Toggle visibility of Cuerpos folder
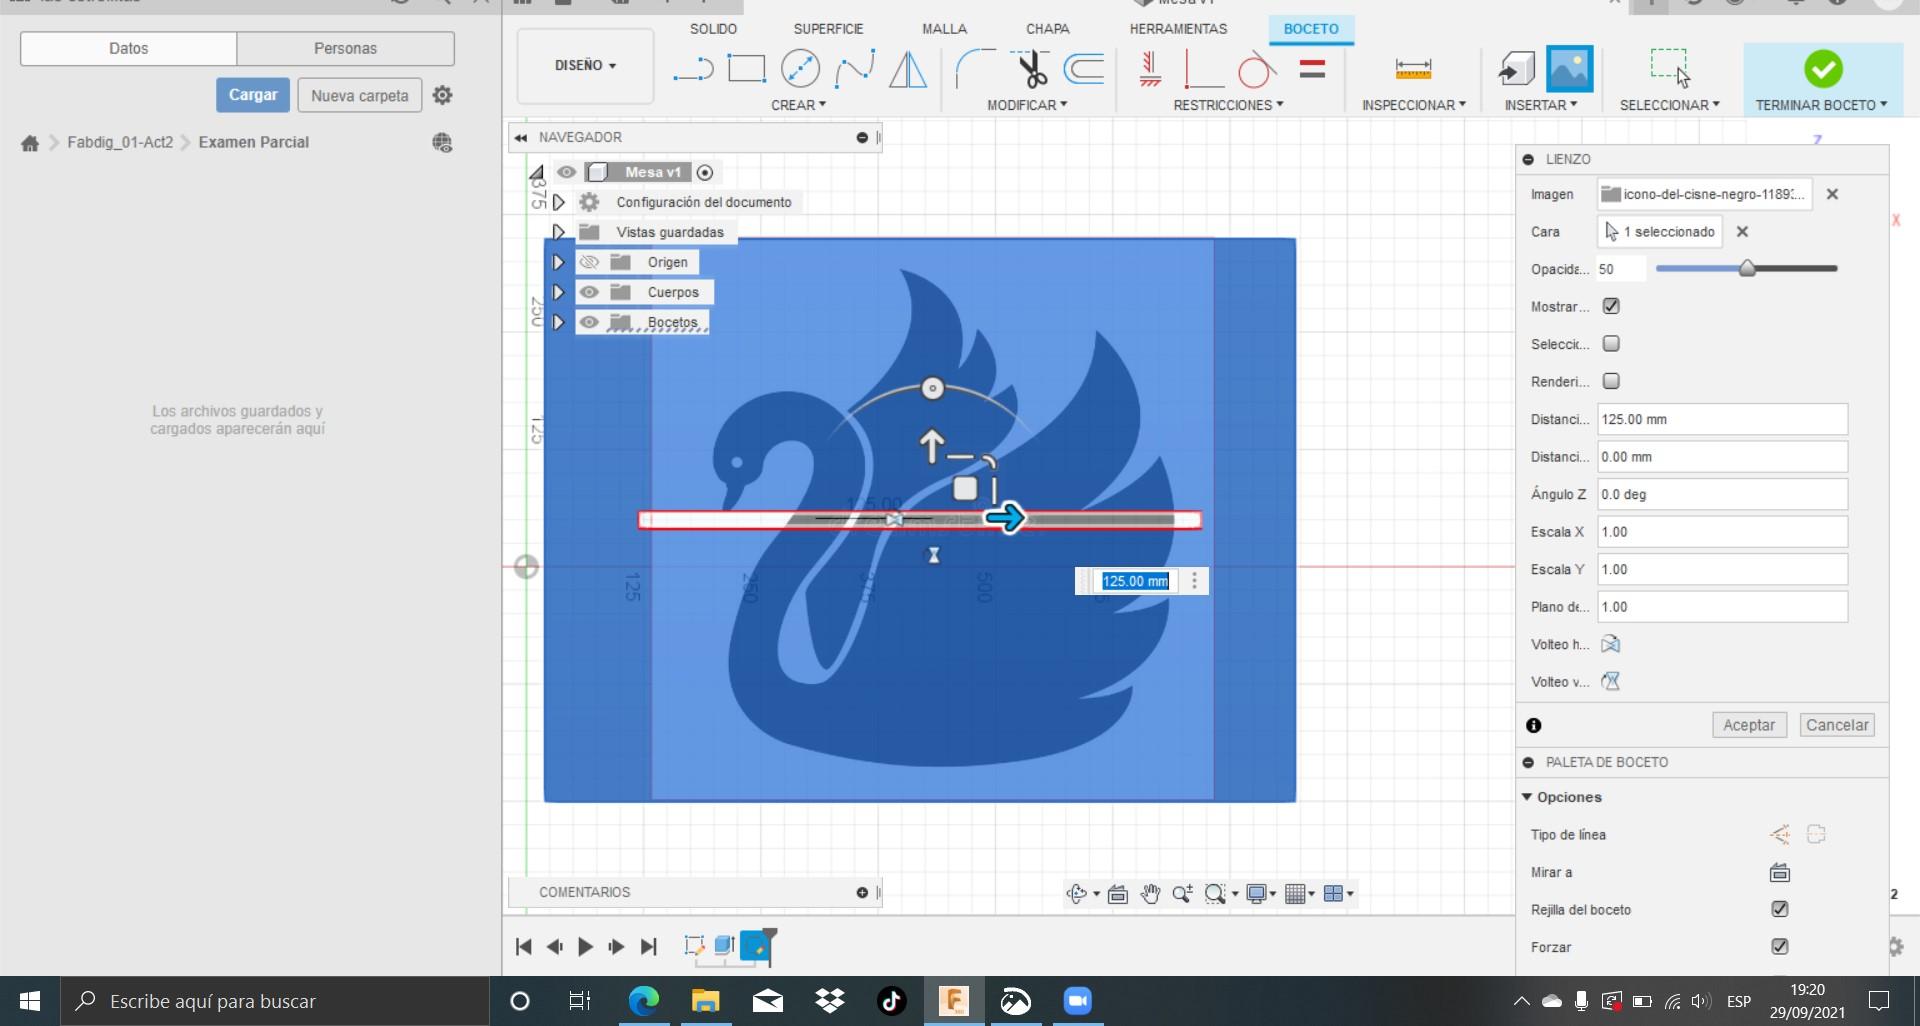This screenshot has width=1920, height=1026. pos(589,292)
